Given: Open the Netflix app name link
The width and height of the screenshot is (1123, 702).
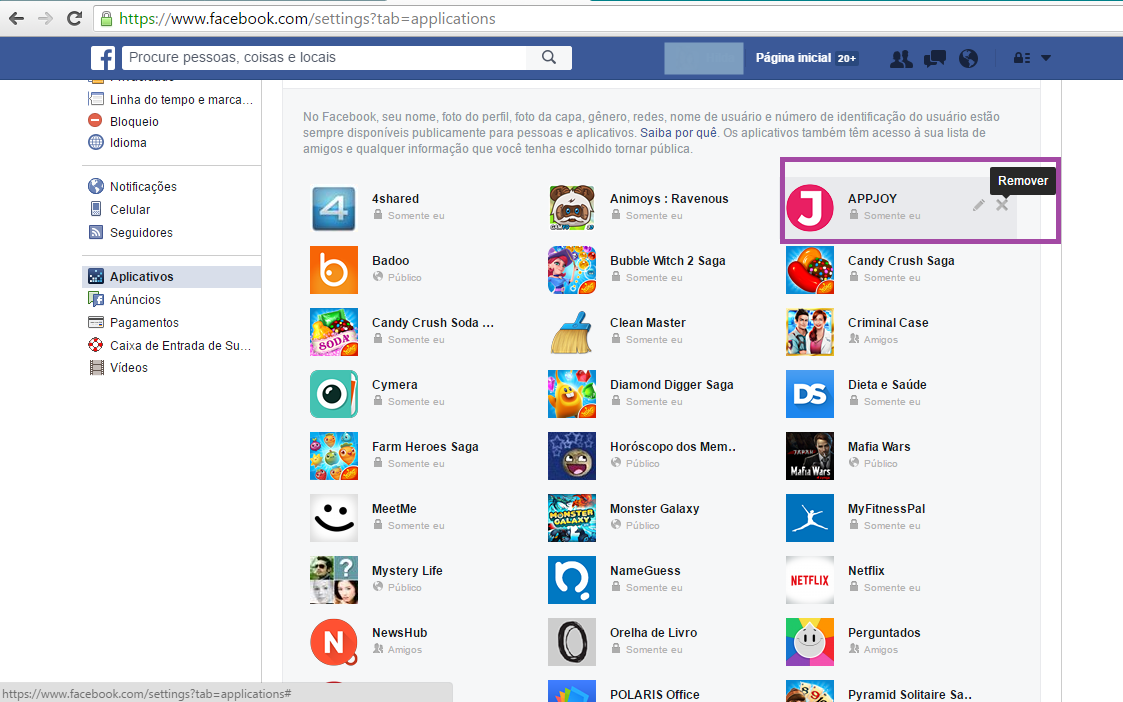Looking at the screenshot, I should click(866, 571).
